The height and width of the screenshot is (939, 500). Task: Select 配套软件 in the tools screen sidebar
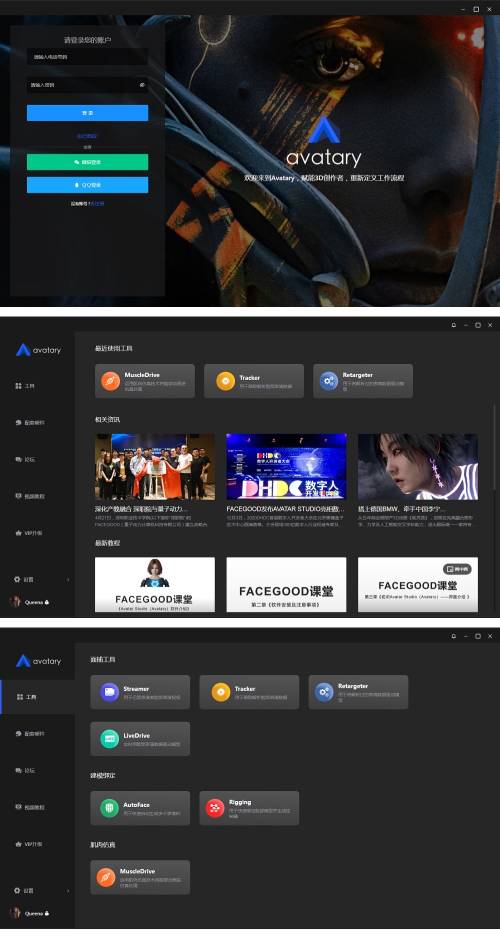(29, 734)
